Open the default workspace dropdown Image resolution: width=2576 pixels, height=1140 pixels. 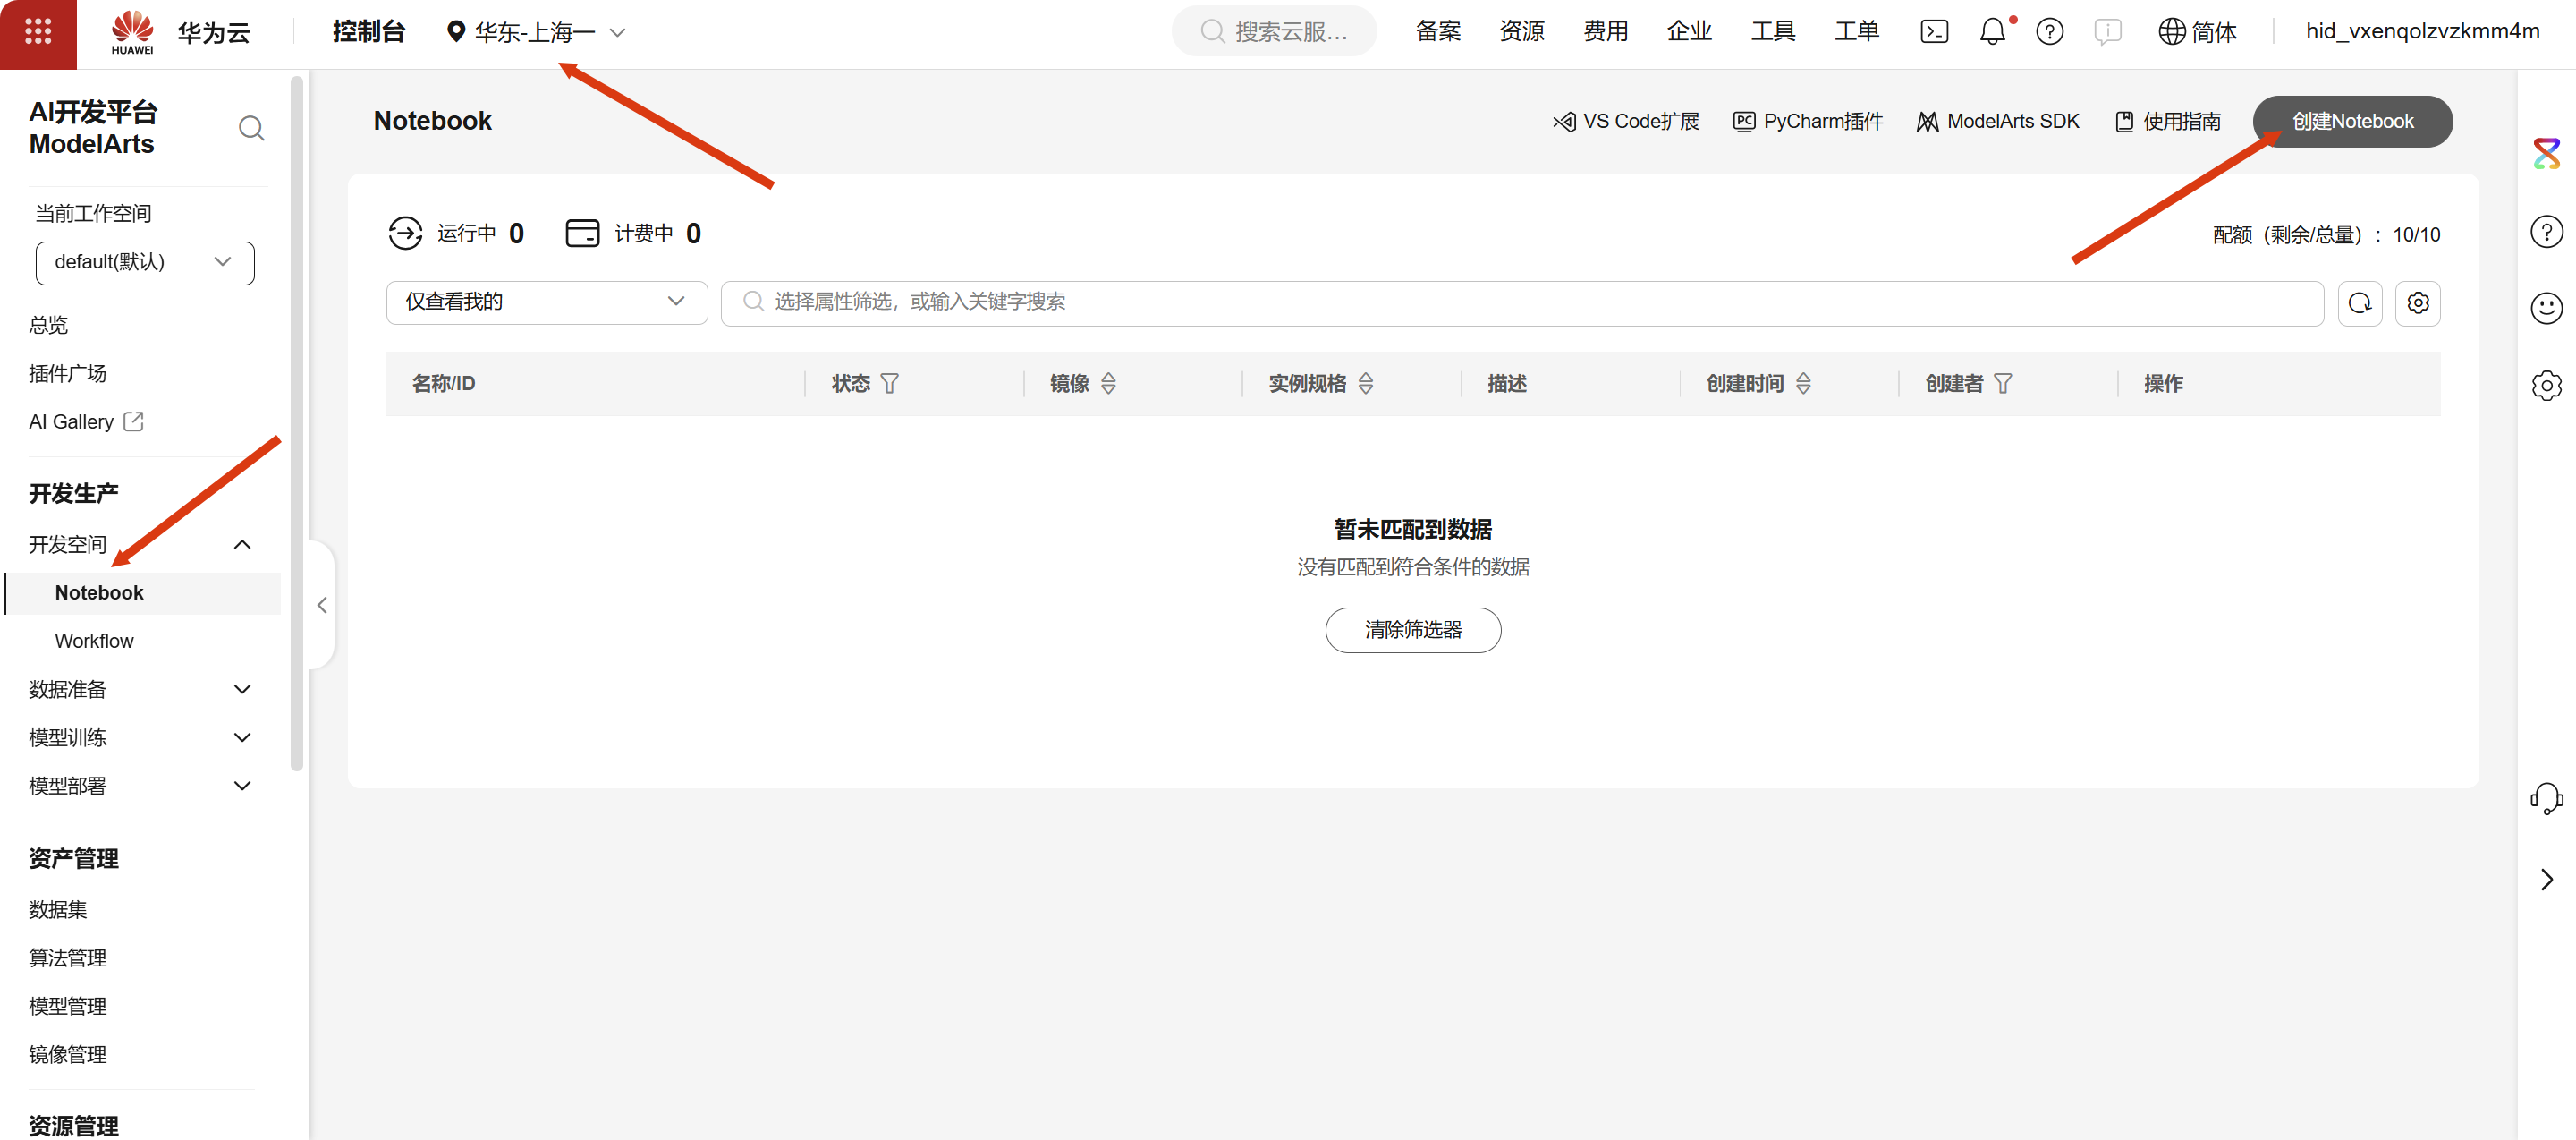click(x=145, y=262)
